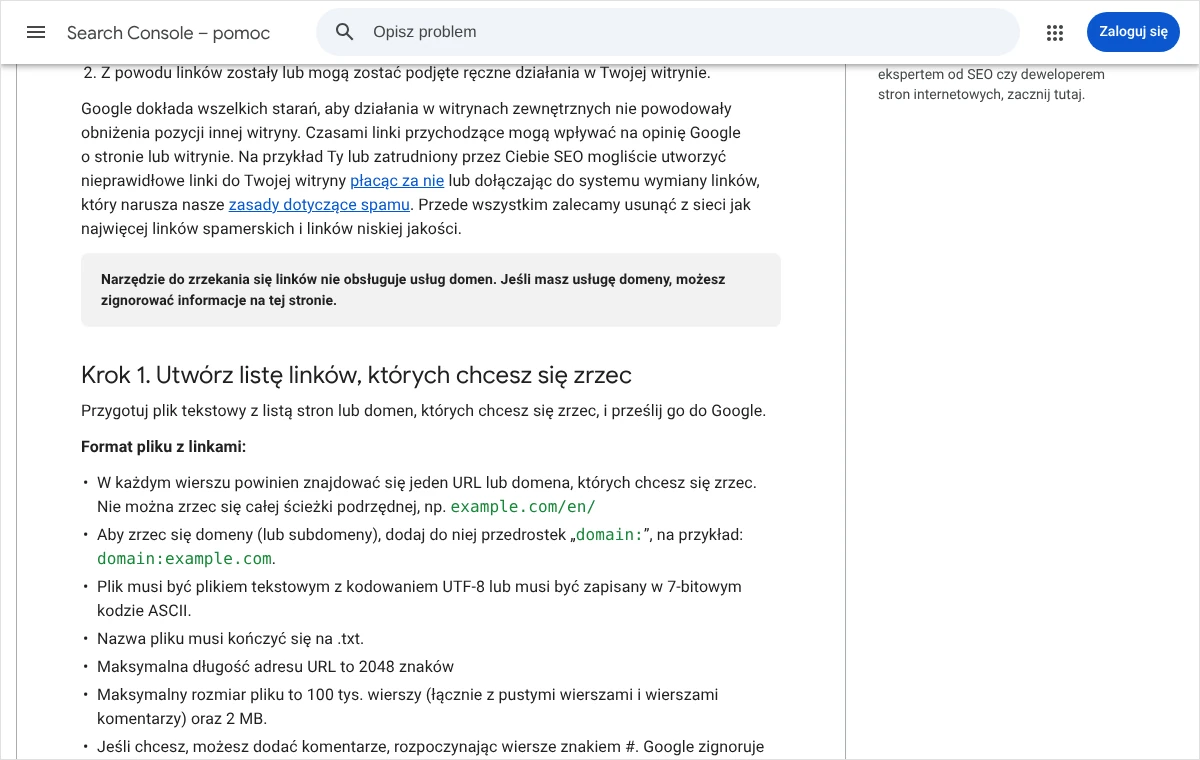Click the domain:example.com code text
This screenshot has height=760, width=1200.
(185, 559)
